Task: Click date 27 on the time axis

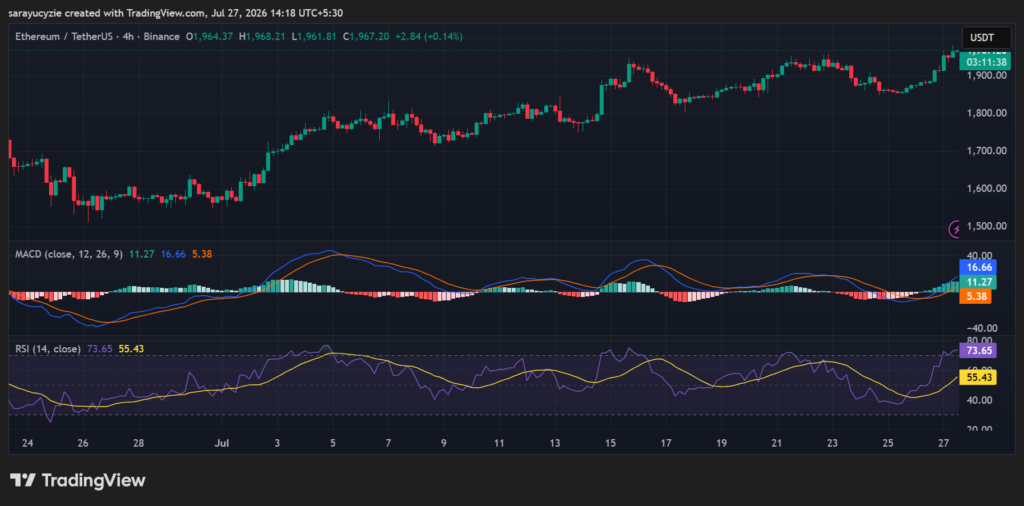Action: coord(943,443)
